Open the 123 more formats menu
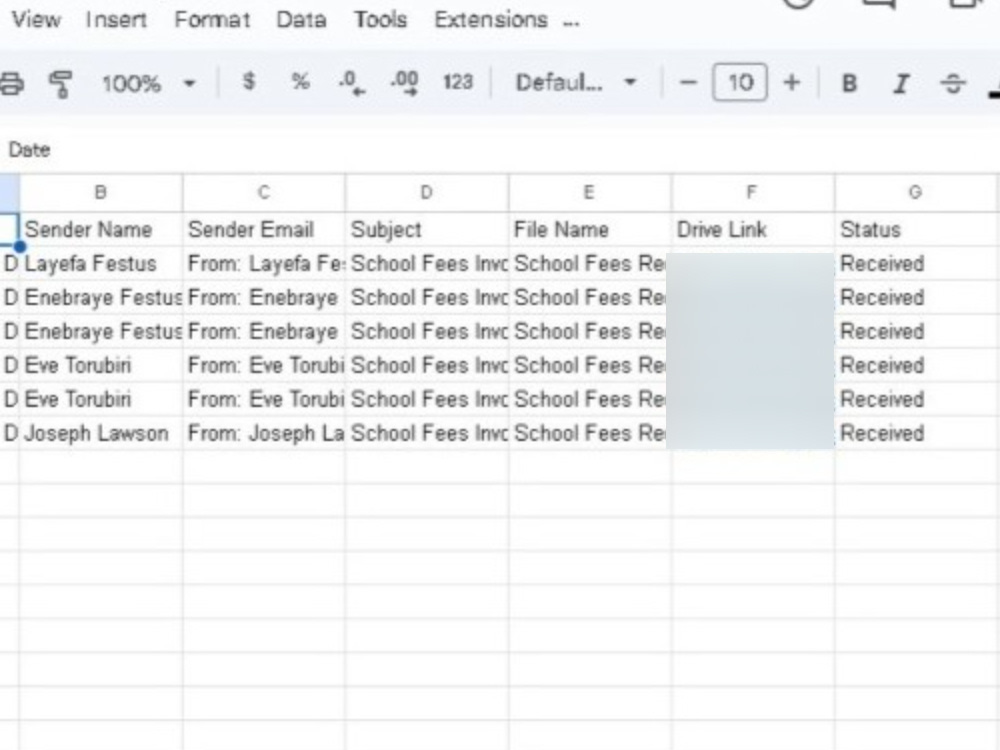1000x750 pixels. tap(458, 82)
